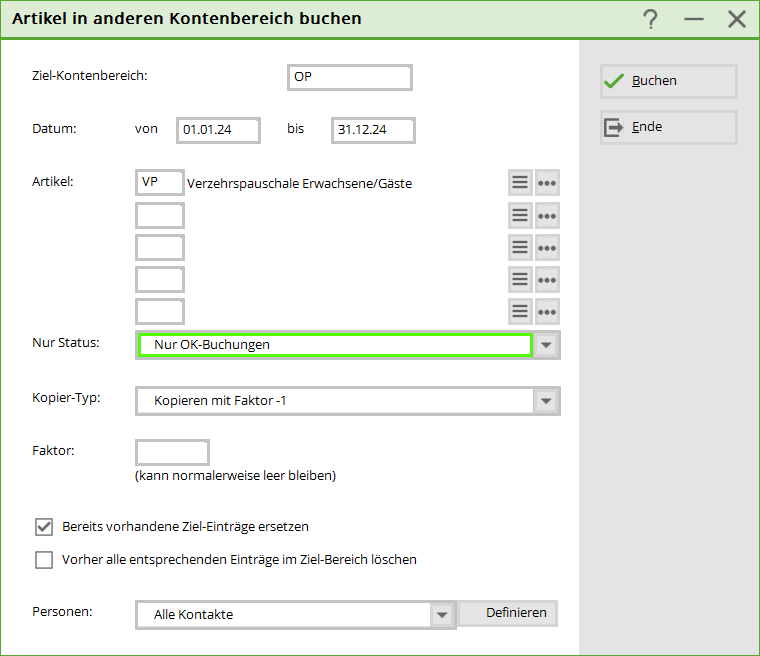The height and width of the screenshot is (656, 760).
Task: Enable 'Vorher alle entsprechenden Einträge im Ziel-Bereich löschen'
Action: [x=44, y=560]
